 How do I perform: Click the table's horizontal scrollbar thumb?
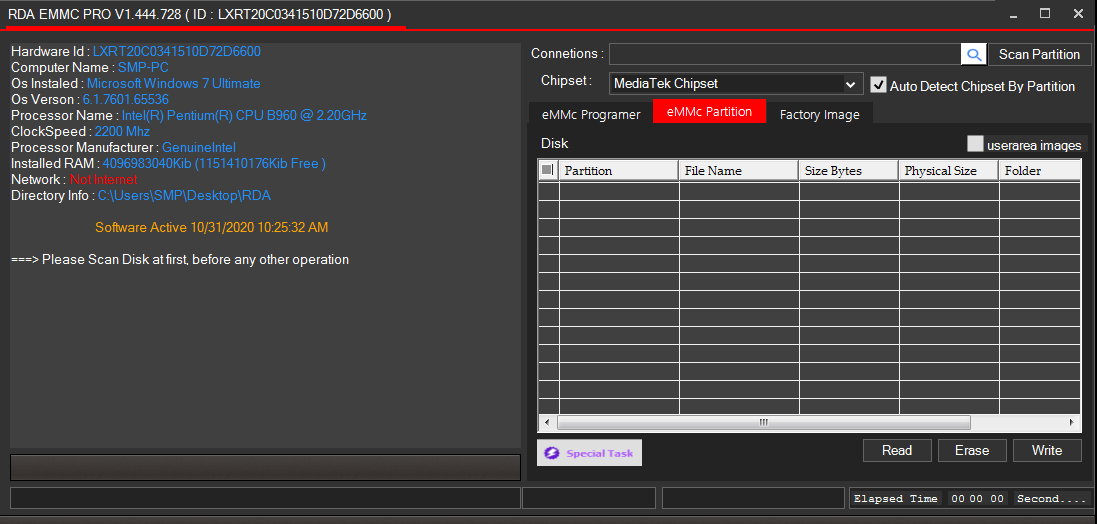tap(763, 423)
